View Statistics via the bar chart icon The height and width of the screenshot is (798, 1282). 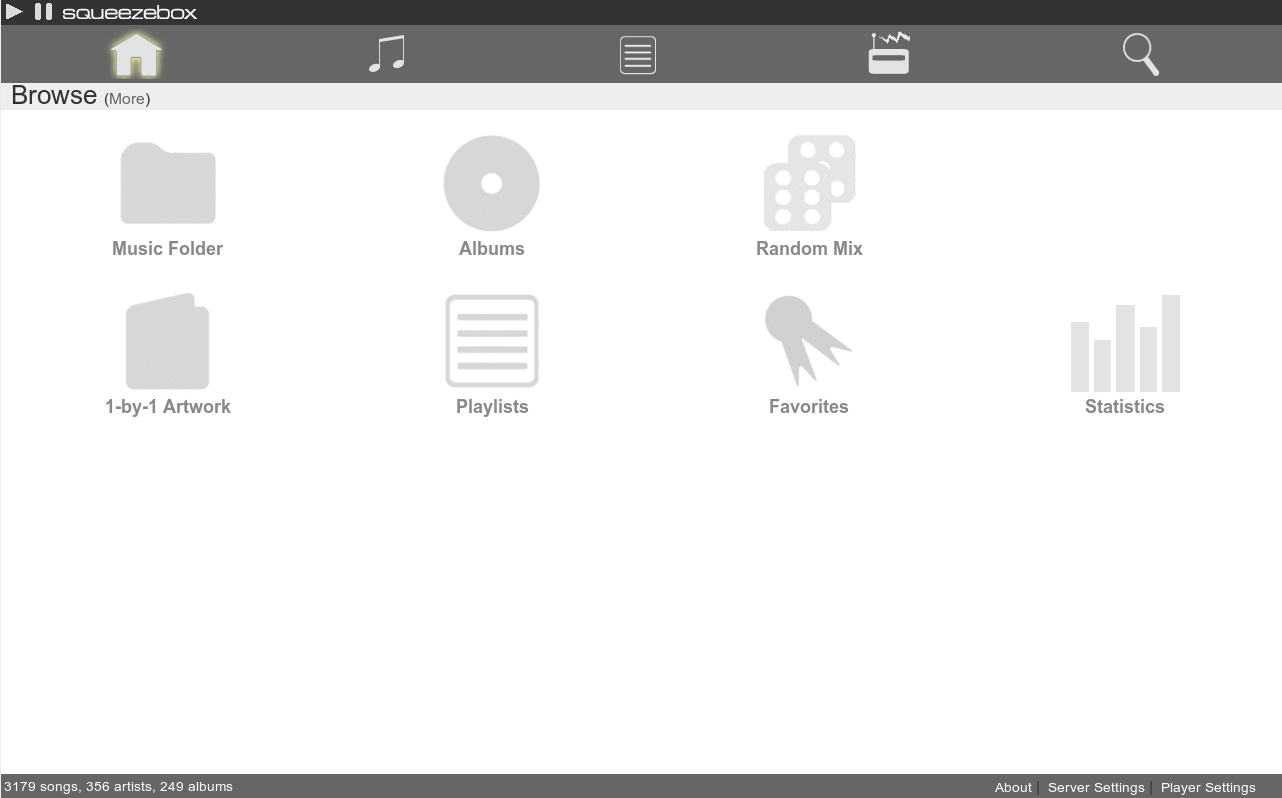[1125, 343]
